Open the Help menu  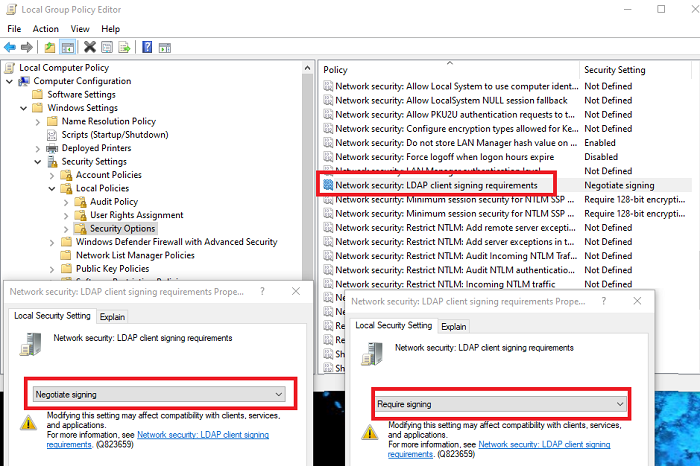(110, 29)
